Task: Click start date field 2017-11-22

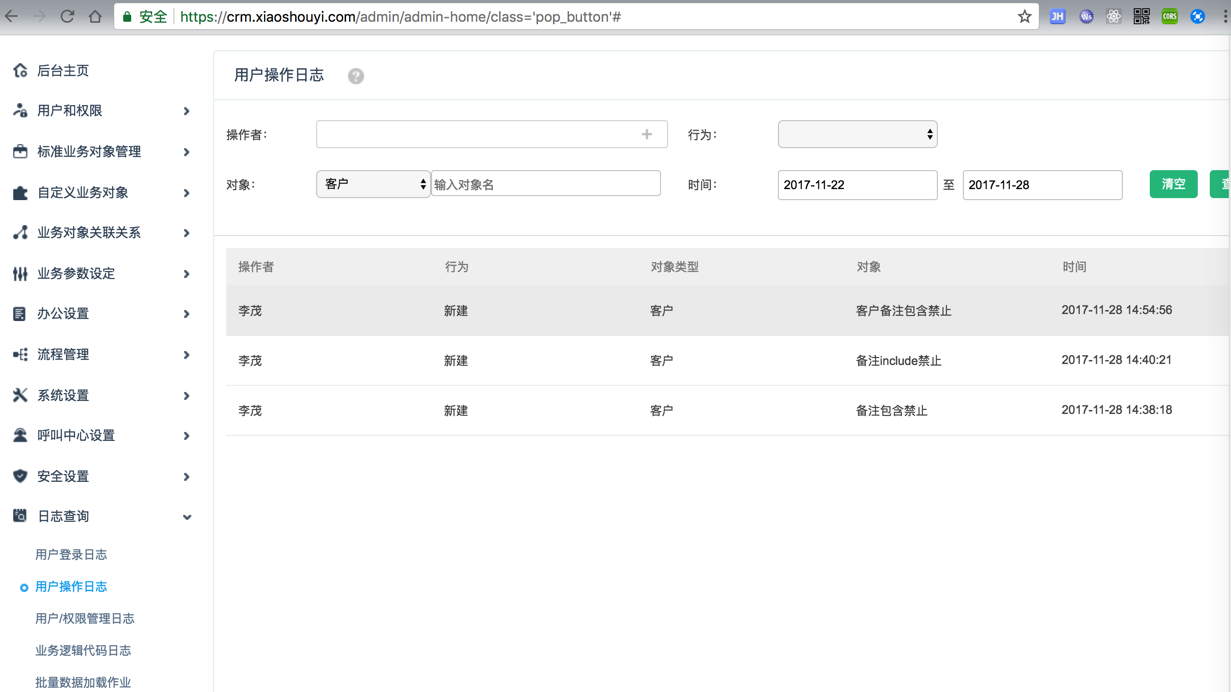Action: tap(858, 185)
